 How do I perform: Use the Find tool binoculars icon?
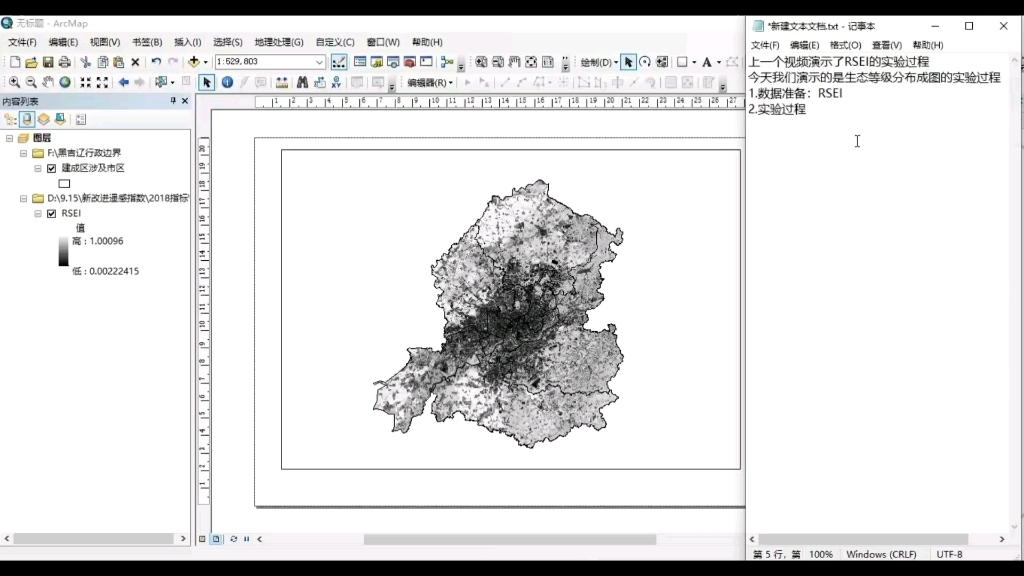[303, 82]
